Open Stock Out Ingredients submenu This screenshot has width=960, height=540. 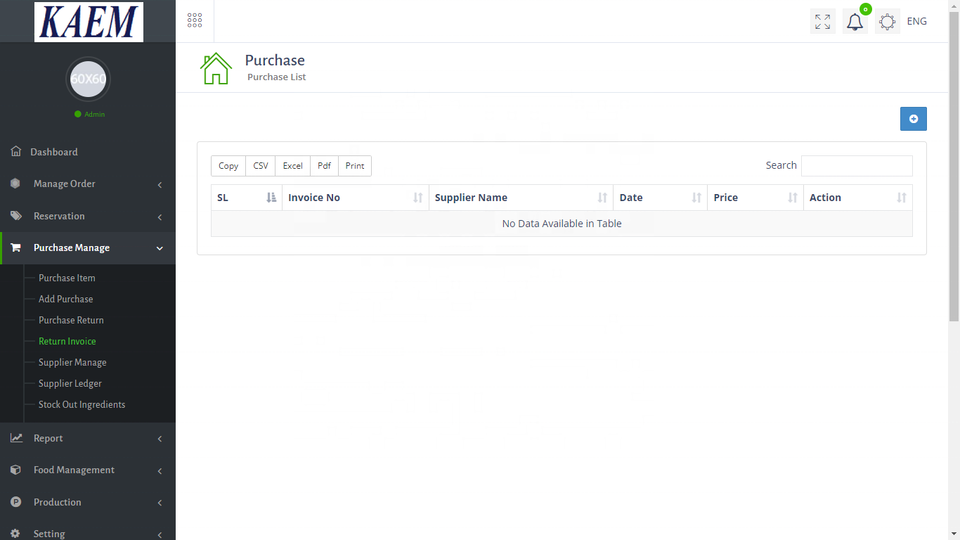[x=81, y=405]
